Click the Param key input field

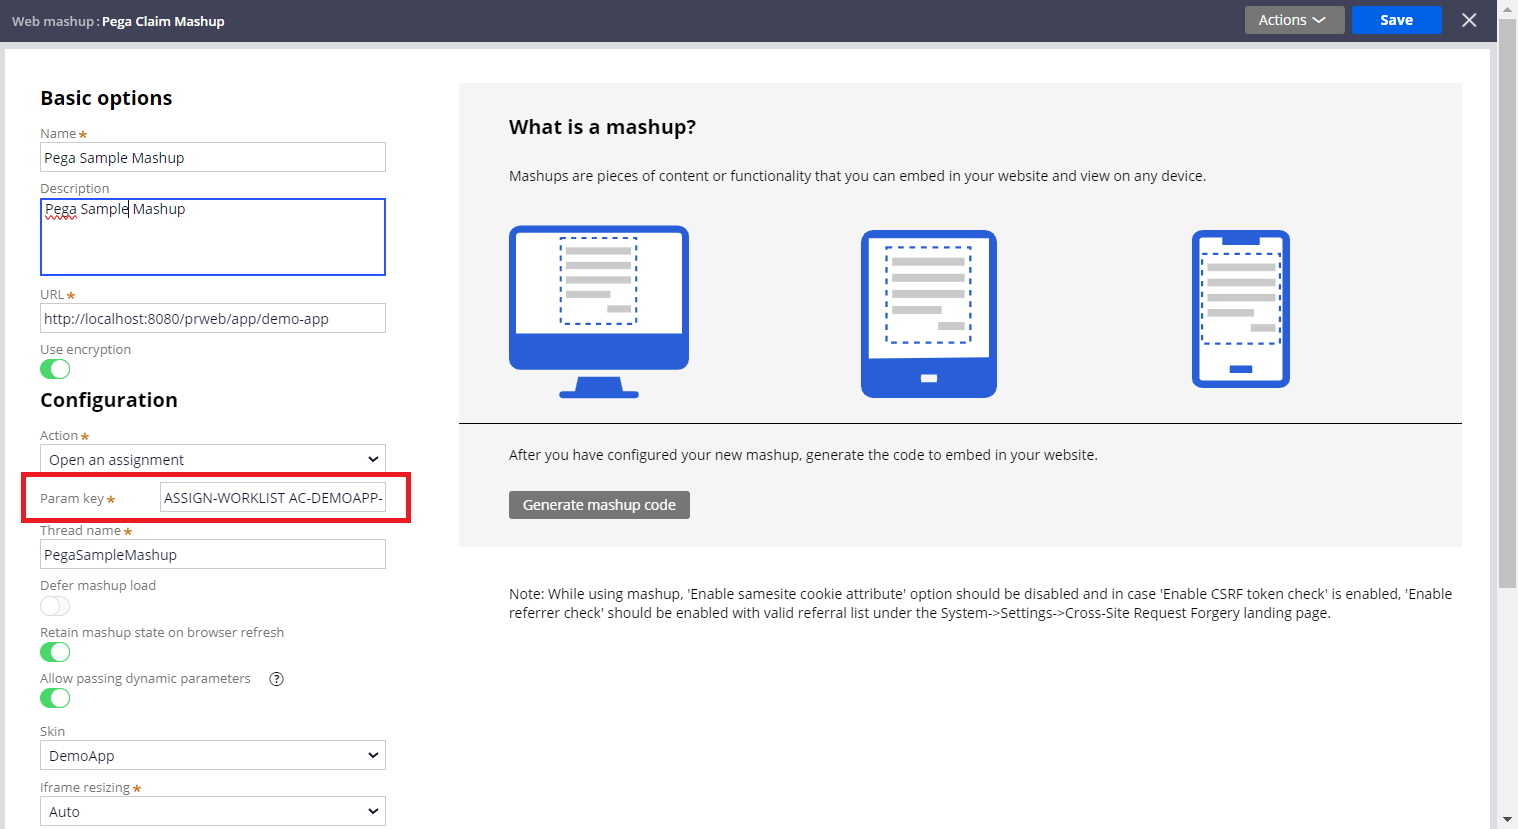point(273,497)
